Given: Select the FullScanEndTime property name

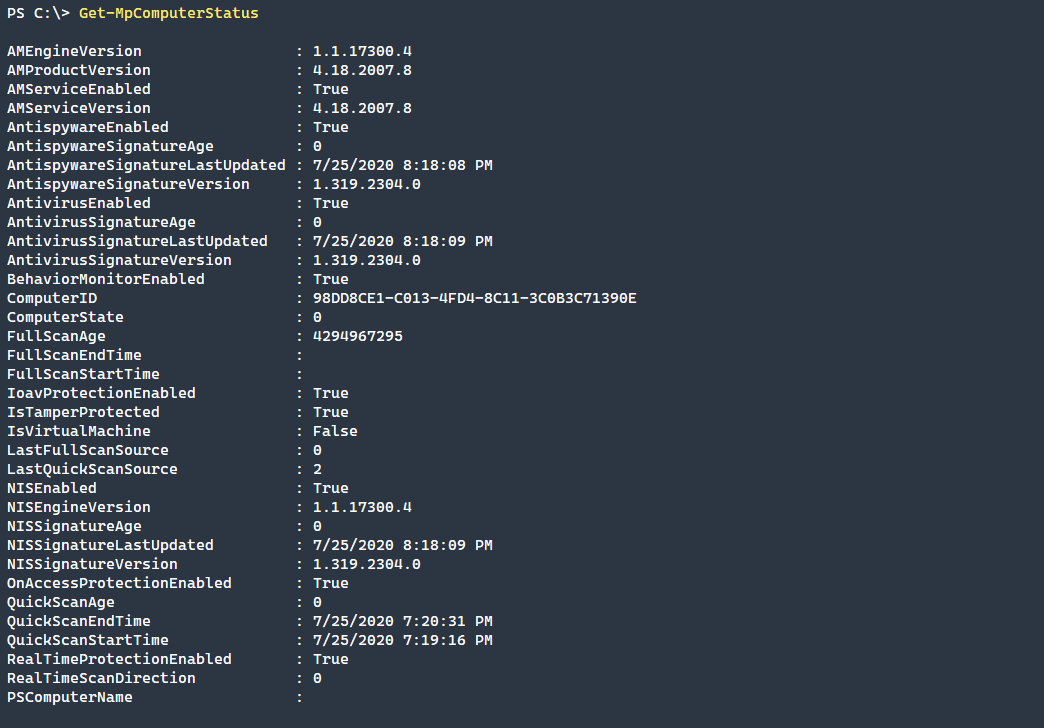Looking at the screenshot, I should click(x=74, y=355).
